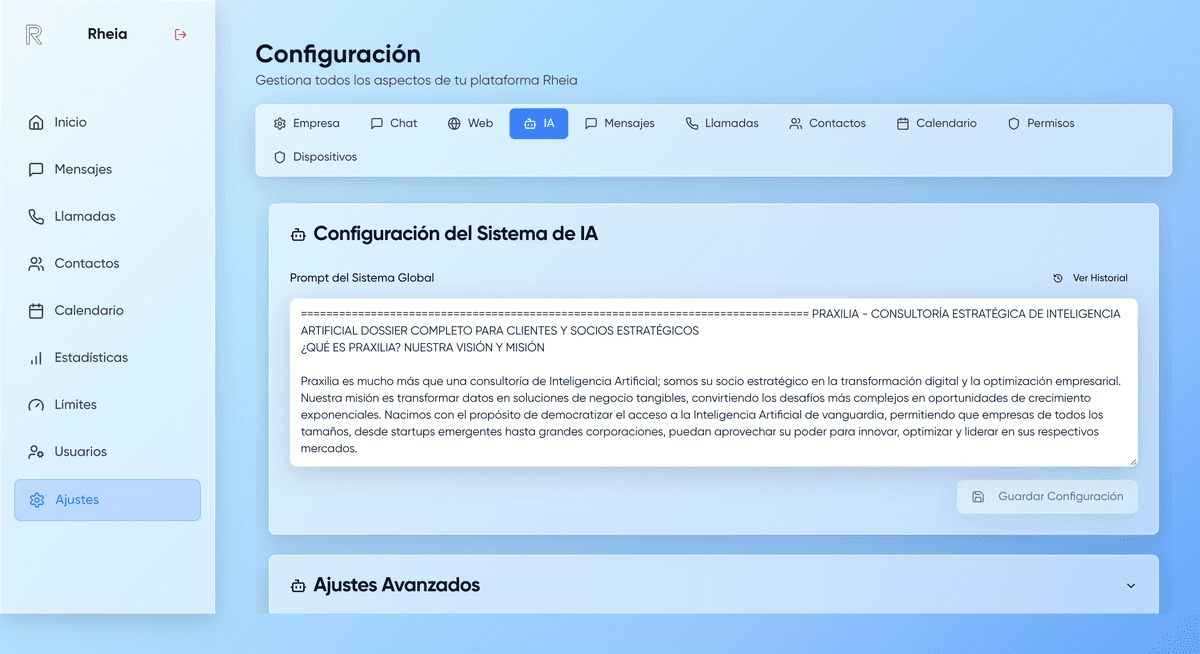Click Guardar Configuración
The width and height of the screenshot is (1200, 654).
click(x=1046, y=496)
